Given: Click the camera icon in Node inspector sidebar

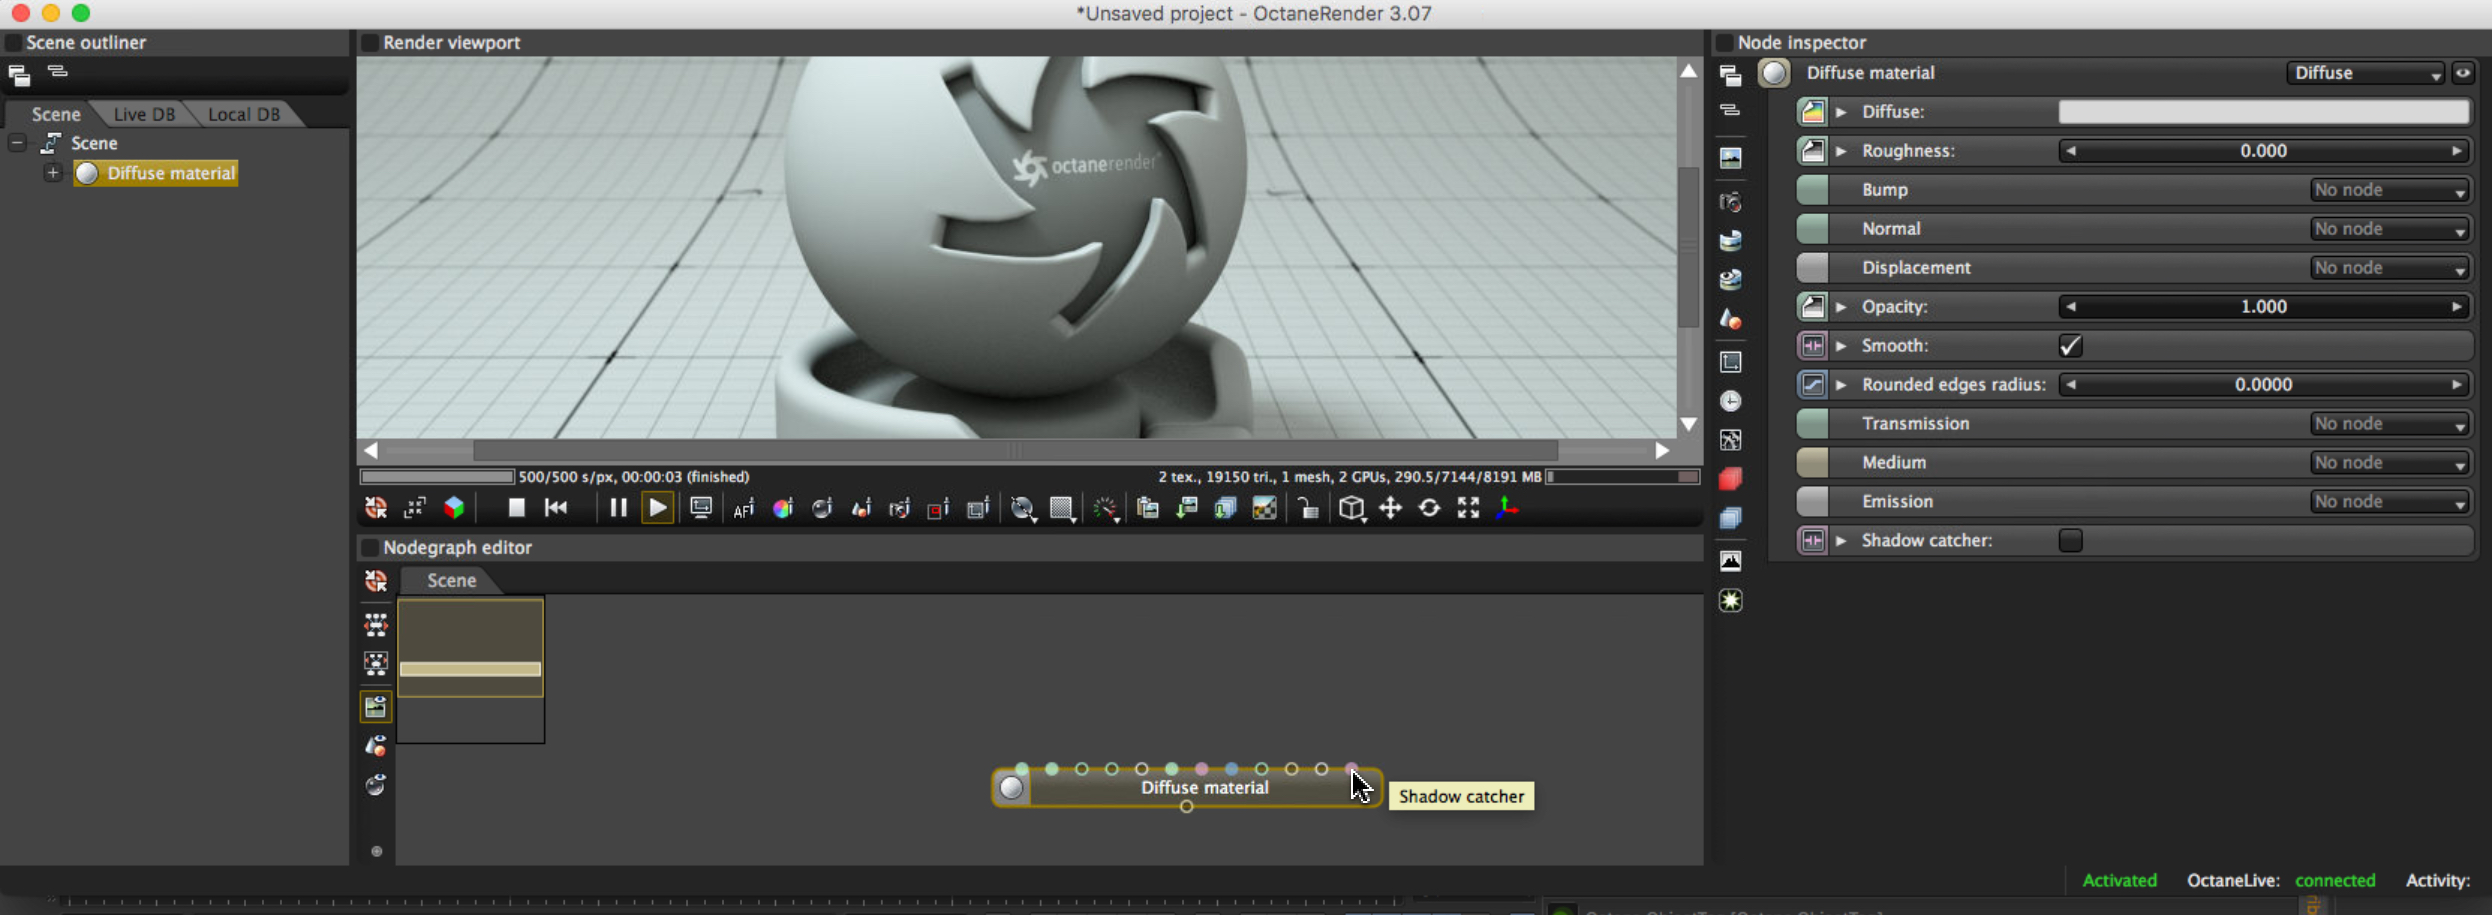Looking at the screenshot, I should [1731, 202].
